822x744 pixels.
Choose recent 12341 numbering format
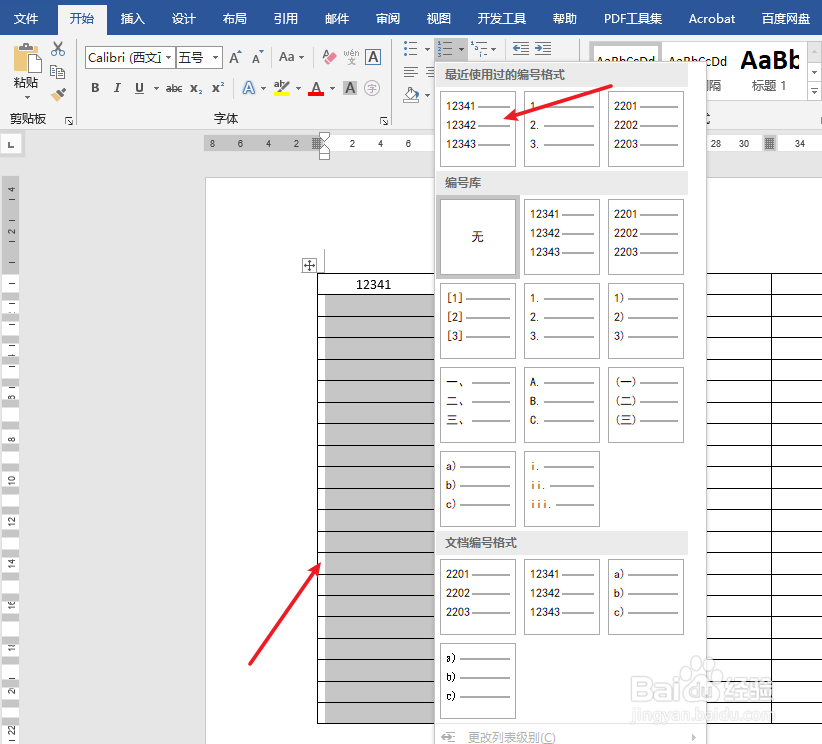[478, 129]
